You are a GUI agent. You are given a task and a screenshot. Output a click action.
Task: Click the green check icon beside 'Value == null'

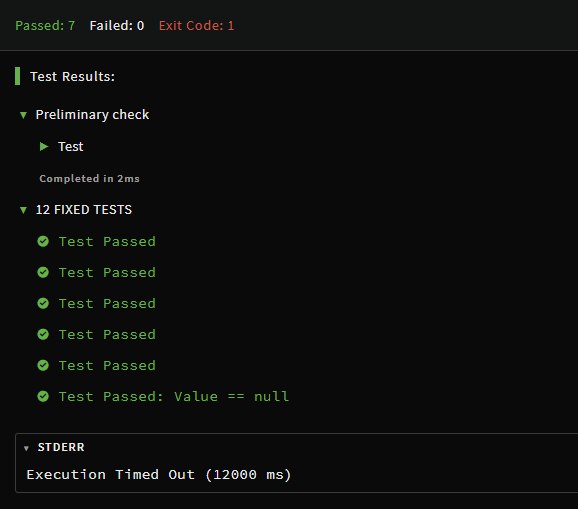pyautogui.click(x=43, y=396)
